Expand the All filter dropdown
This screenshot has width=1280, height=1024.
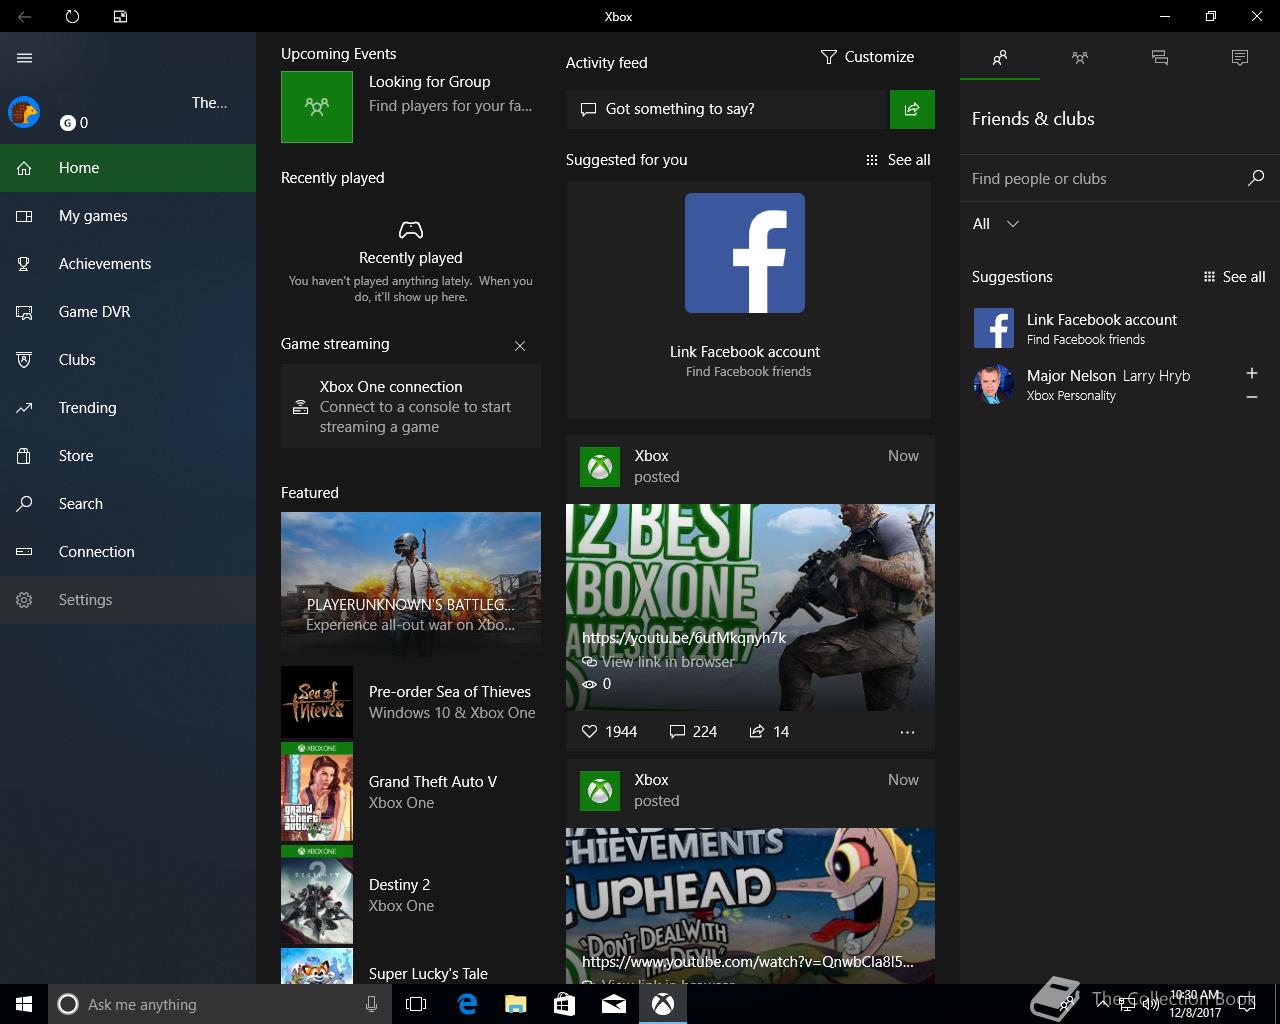point(996,224)
